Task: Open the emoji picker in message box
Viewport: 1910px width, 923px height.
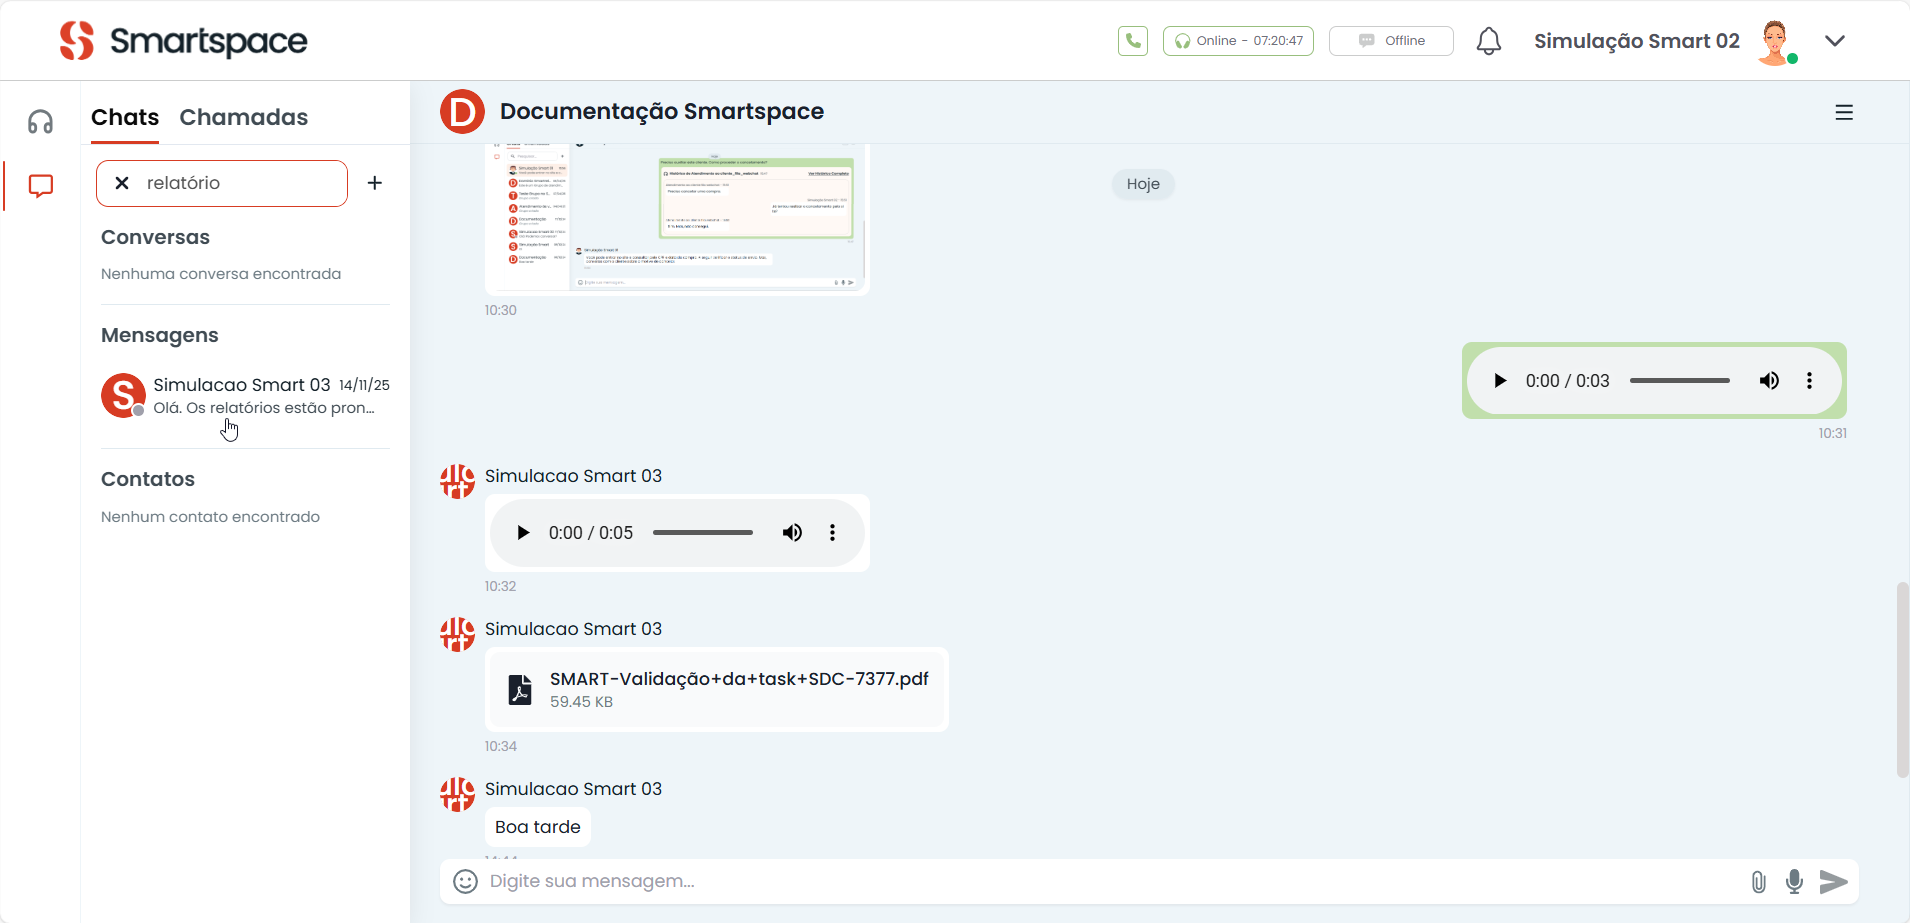Action: click(465, 881)
